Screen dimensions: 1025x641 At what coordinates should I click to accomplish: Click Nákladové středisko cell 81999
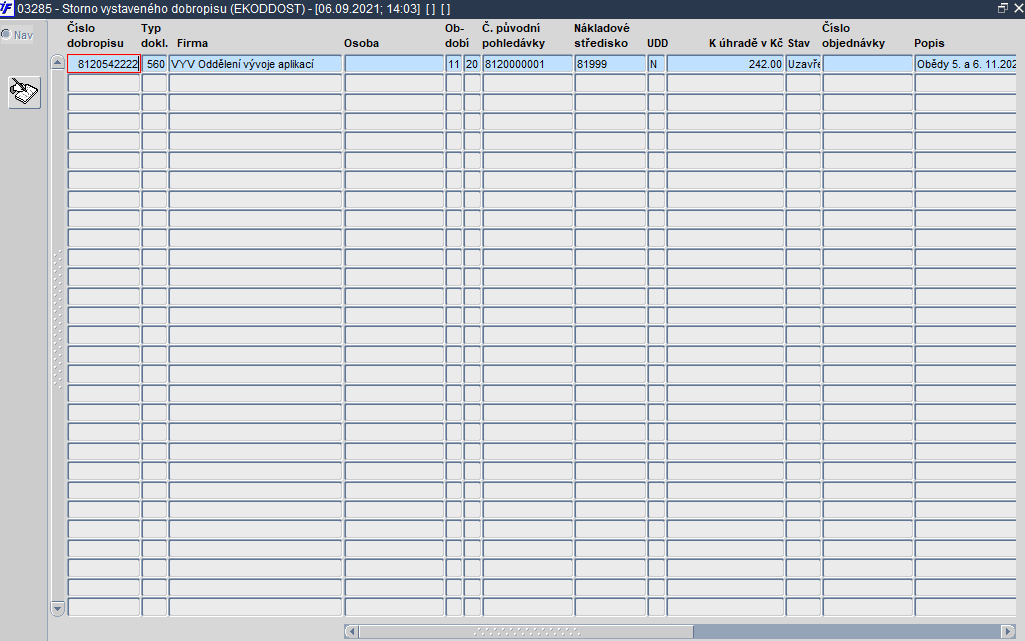pos(611,64)
